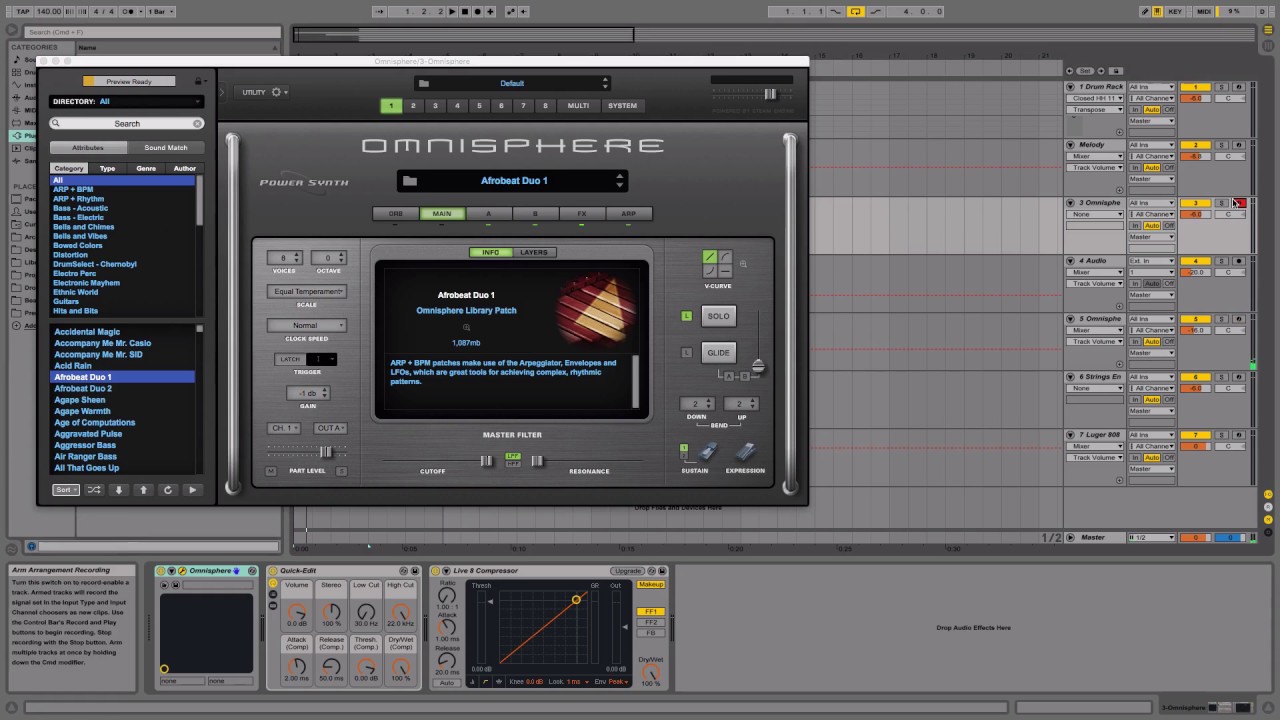Go to previous patch with up arrow

(x=143, y=490)
